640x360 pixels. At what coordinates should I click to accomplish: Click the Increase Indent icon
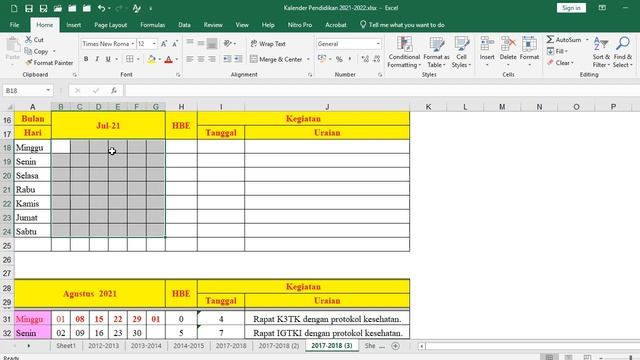(x=238, y=59)
